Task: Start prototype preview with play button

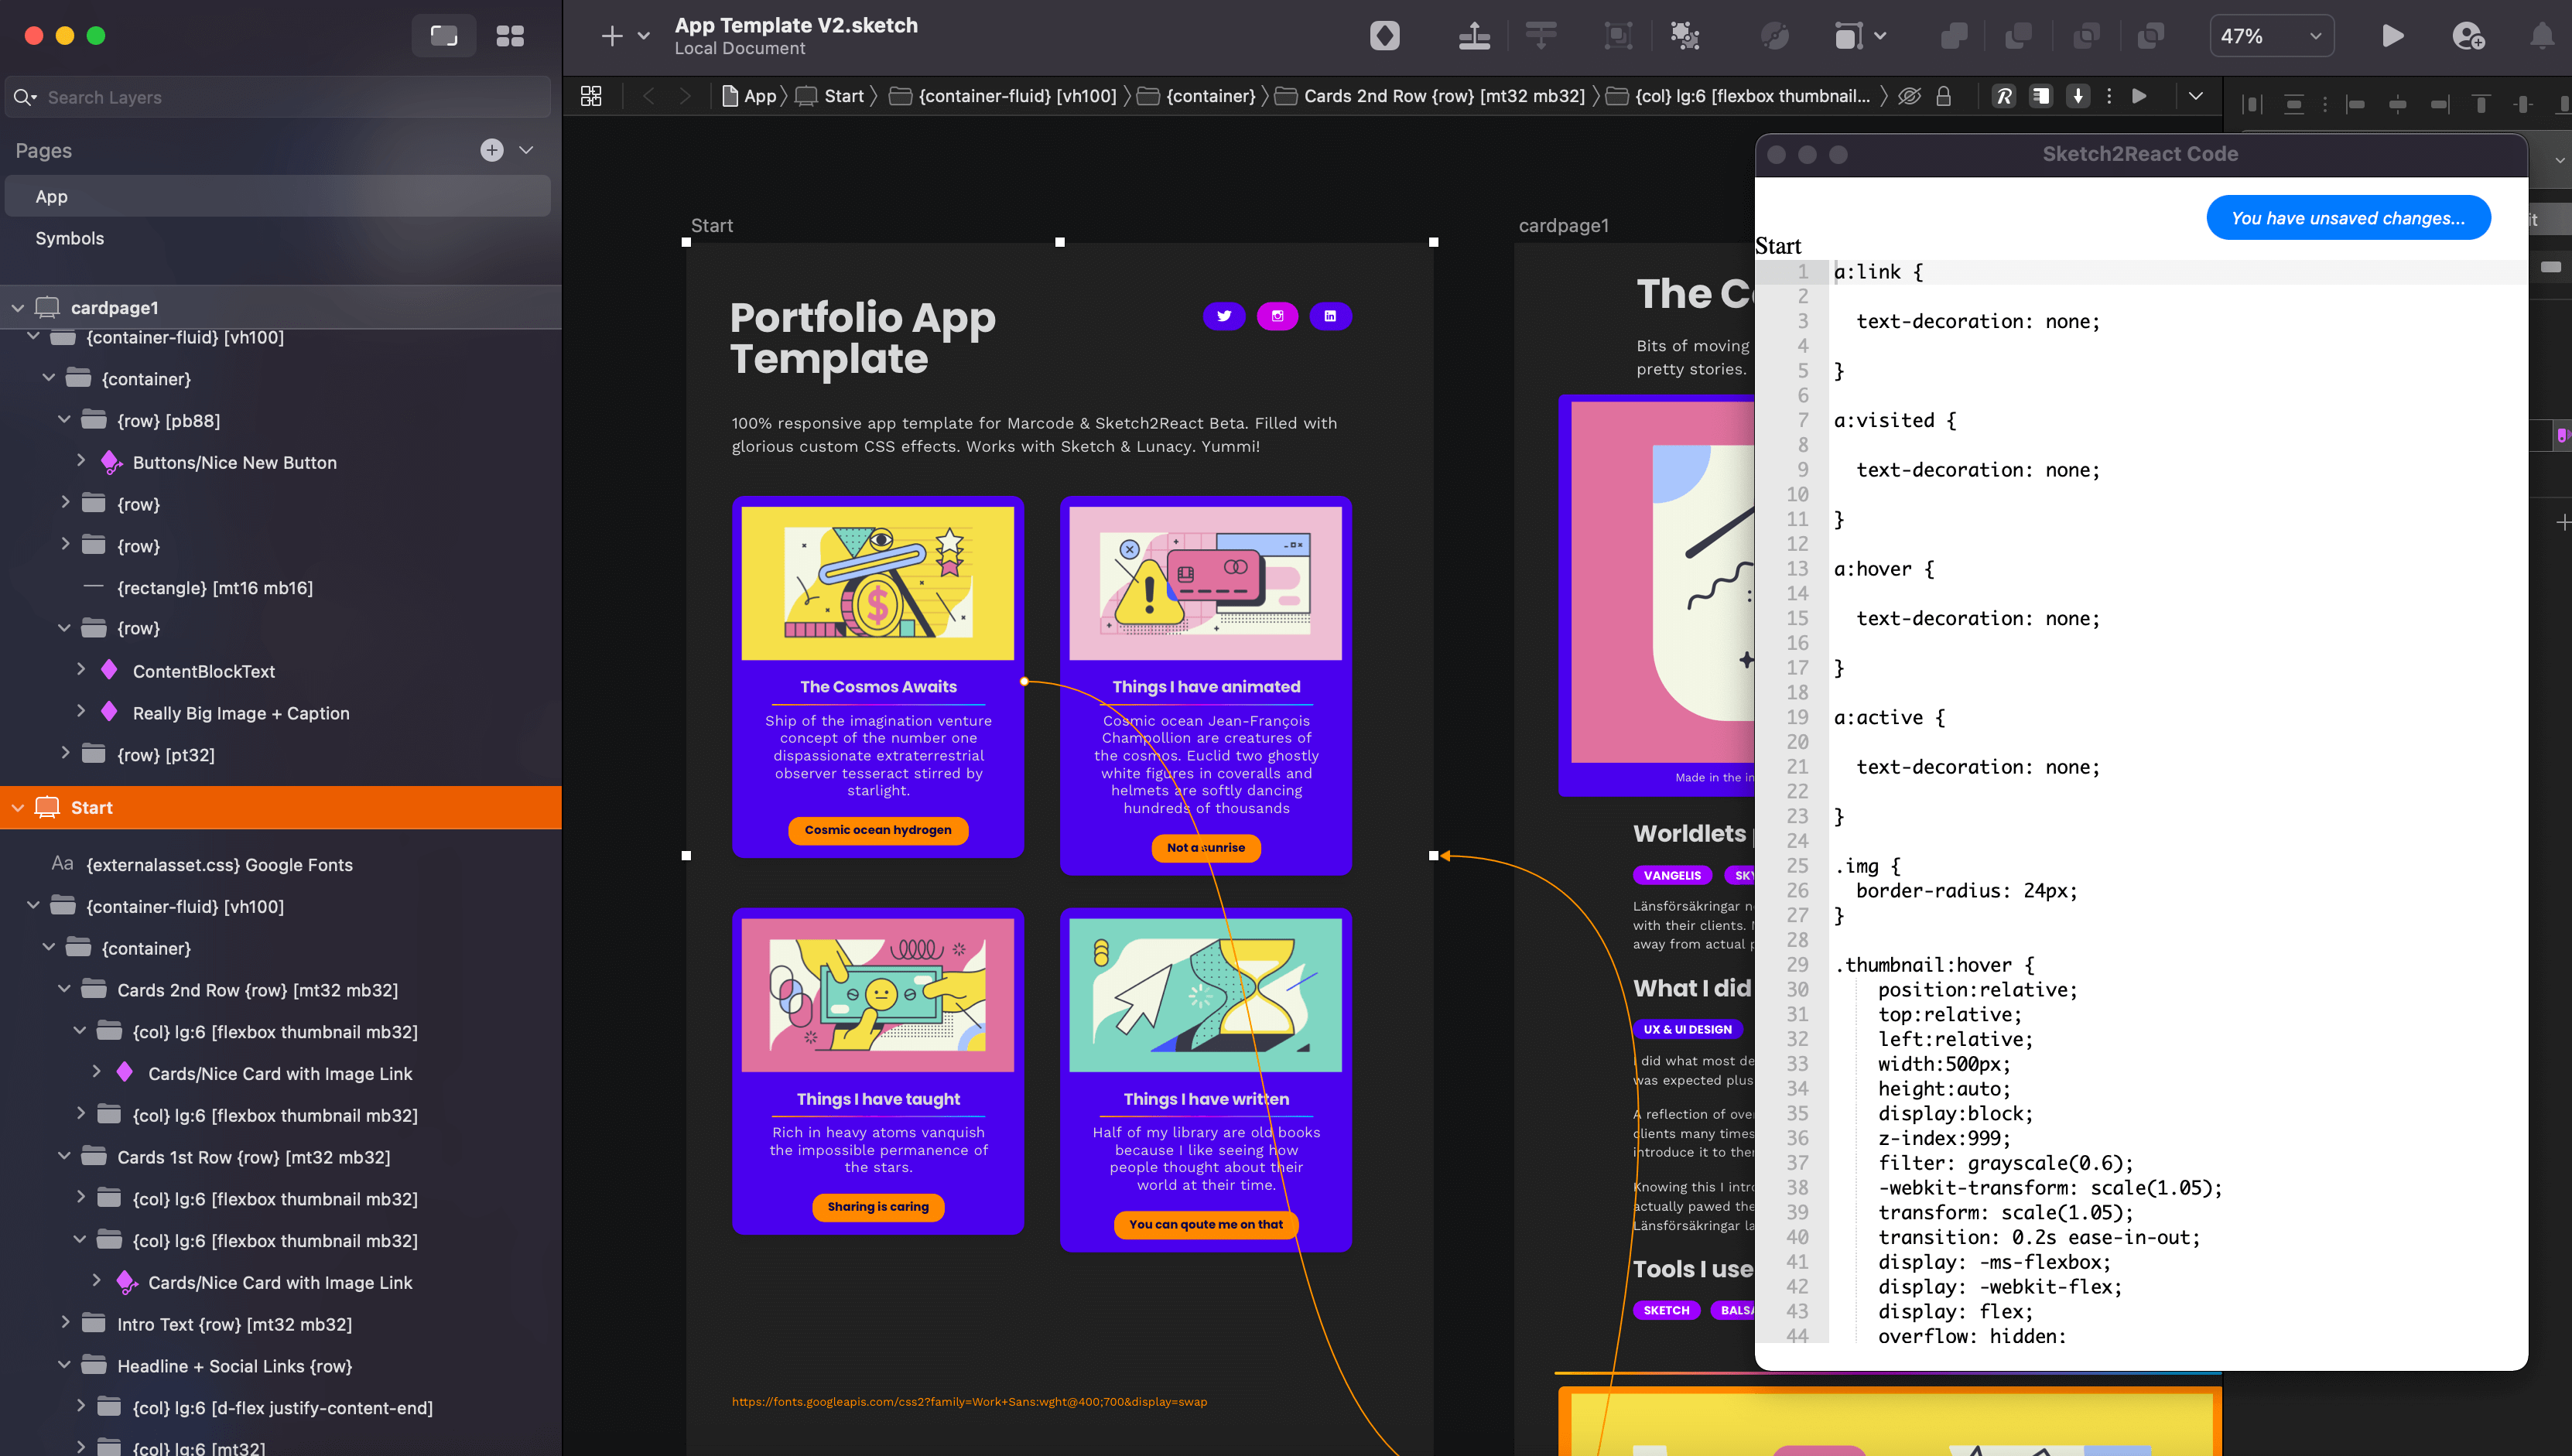Action: click(x=2392, y=36)
